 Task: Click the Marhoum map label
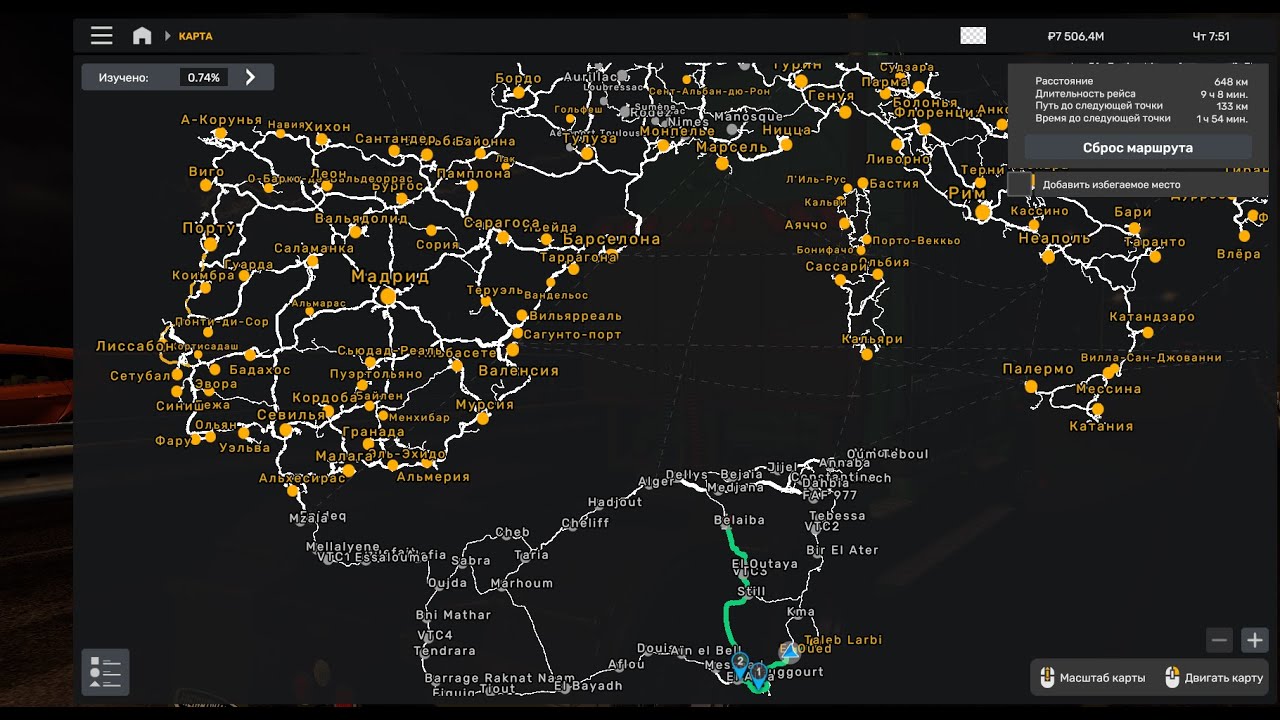[x=522, y=583]
